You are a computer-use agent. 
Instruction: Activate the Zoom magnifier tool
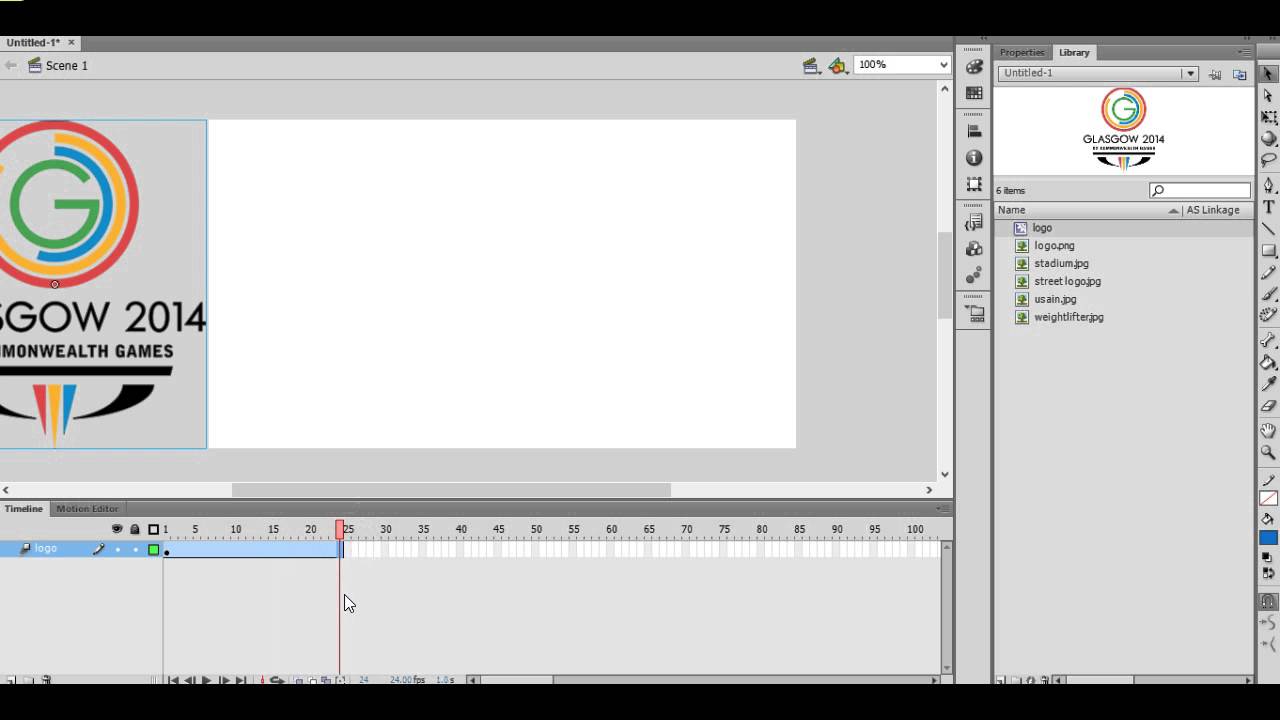click(x=1268, y=452)
